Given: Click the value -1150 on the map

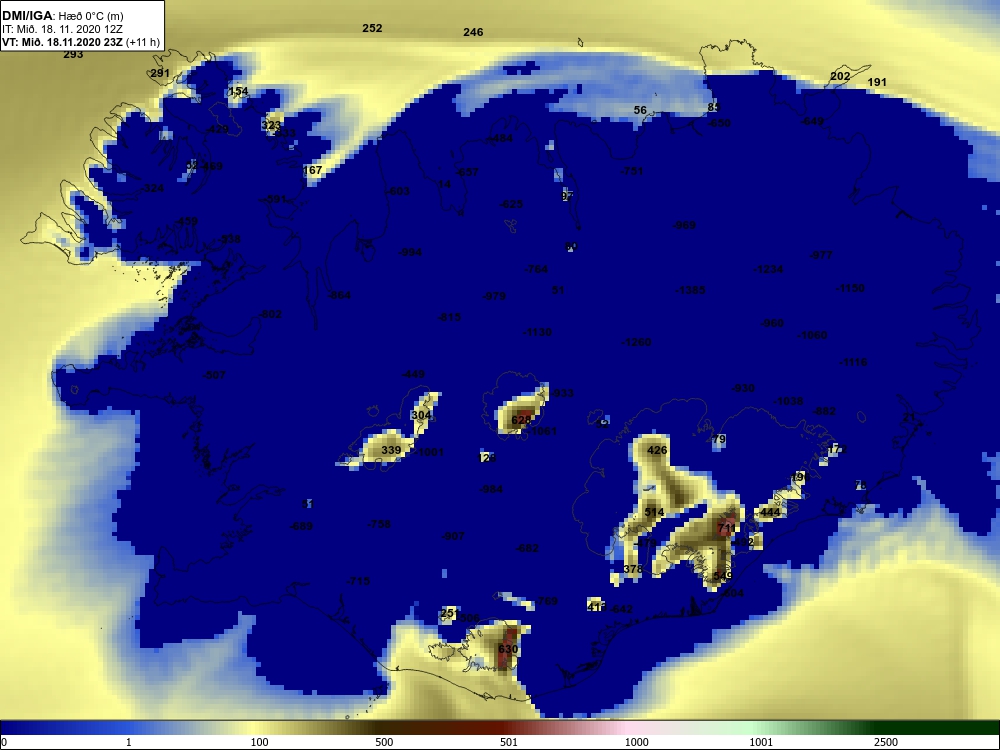Looking at the screenshot, I should point(850,288).
